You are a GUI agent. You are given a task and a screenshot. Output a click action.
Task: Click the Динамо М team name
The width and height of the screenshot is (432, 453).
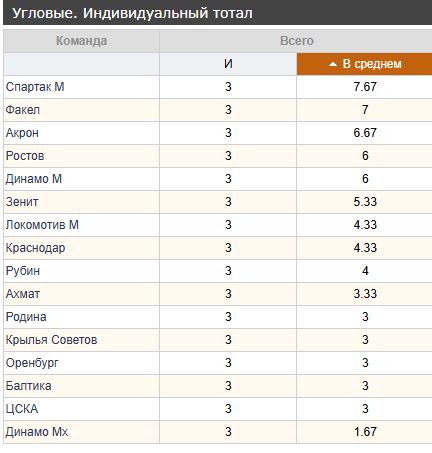point(34,179)
